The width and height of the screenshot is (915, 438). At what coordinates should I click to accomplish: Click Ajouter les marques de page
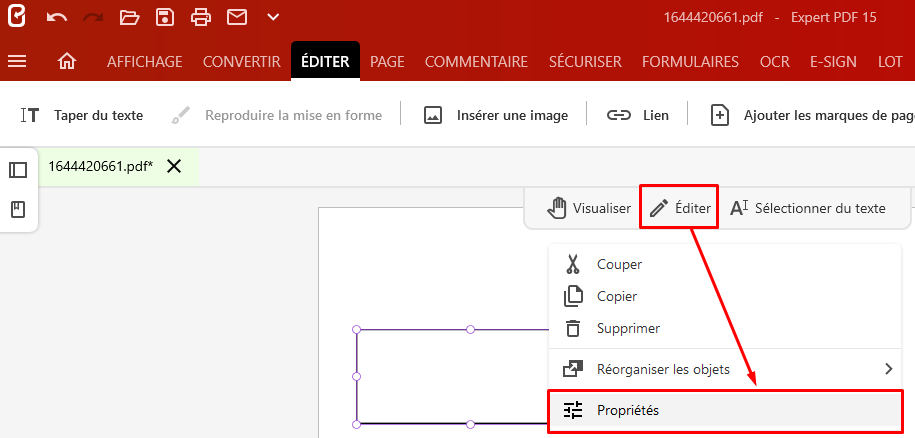pyautogui.click(x=812, y=115)
